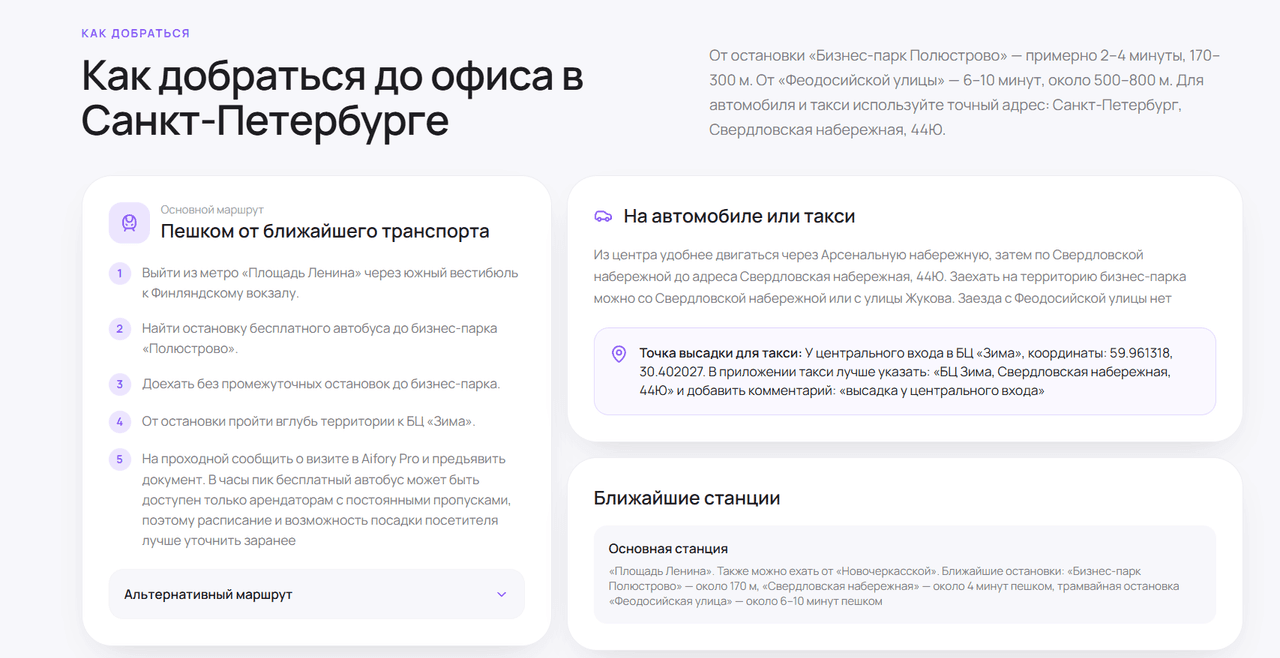The image size is (1280, 658).
Task: Click the 'Основная станция' card title
Action: (x=668, y=549)
